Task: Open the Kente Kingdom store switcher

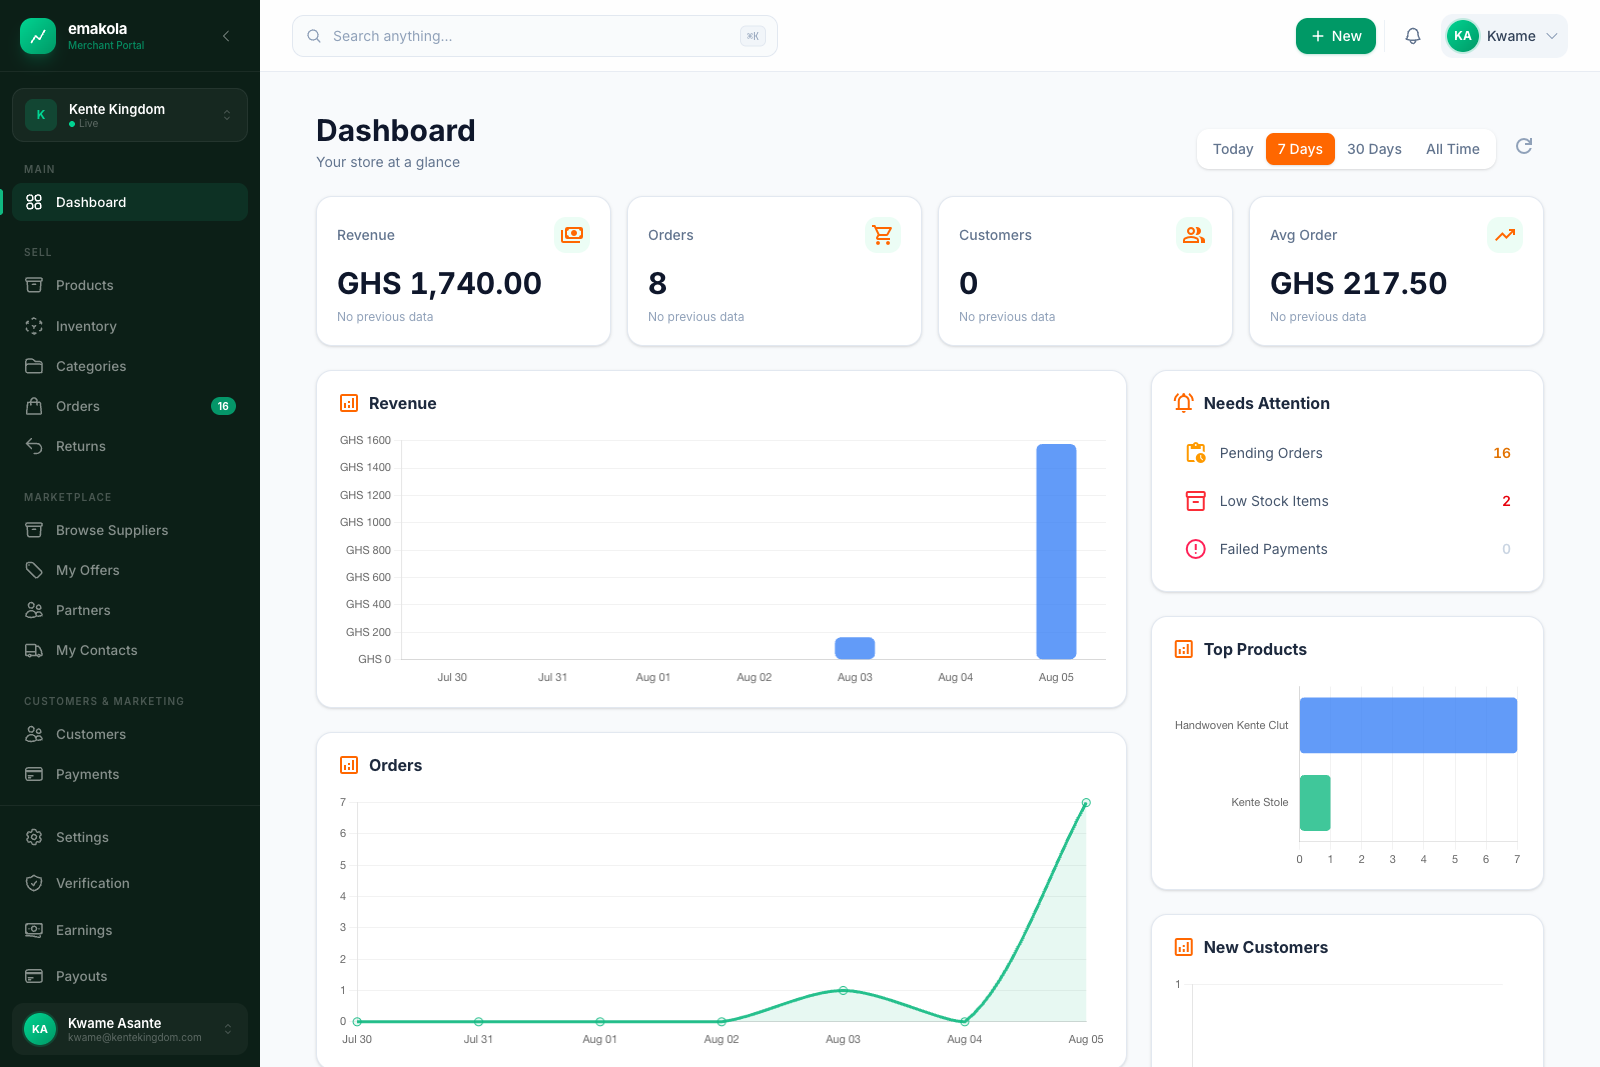Action: click(x=130, y=115)
